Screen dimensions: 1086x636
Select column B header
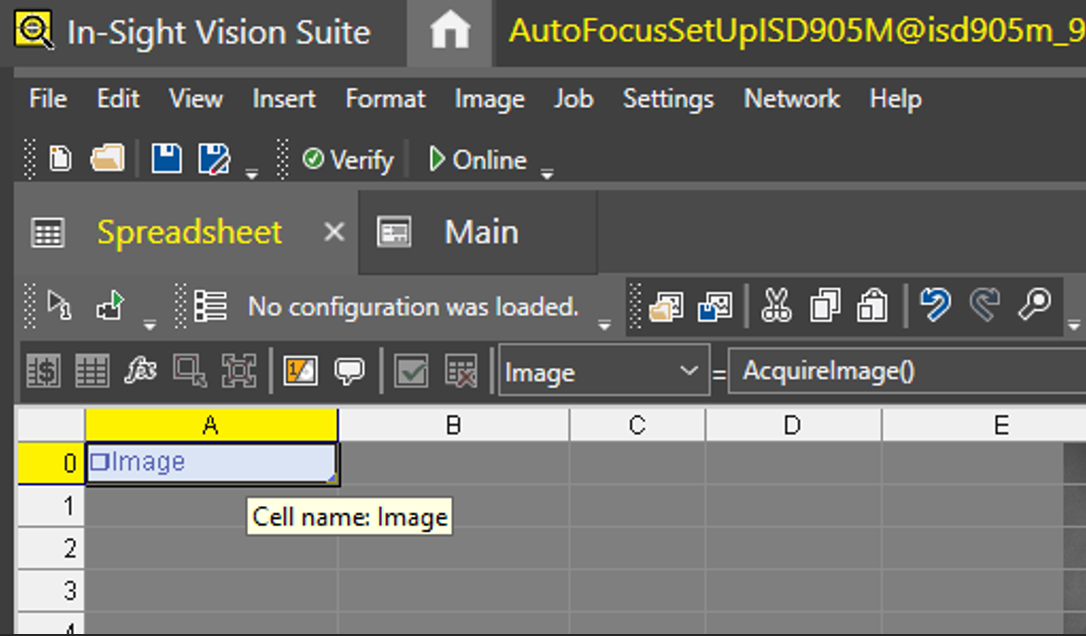click(x=454, y=425)
